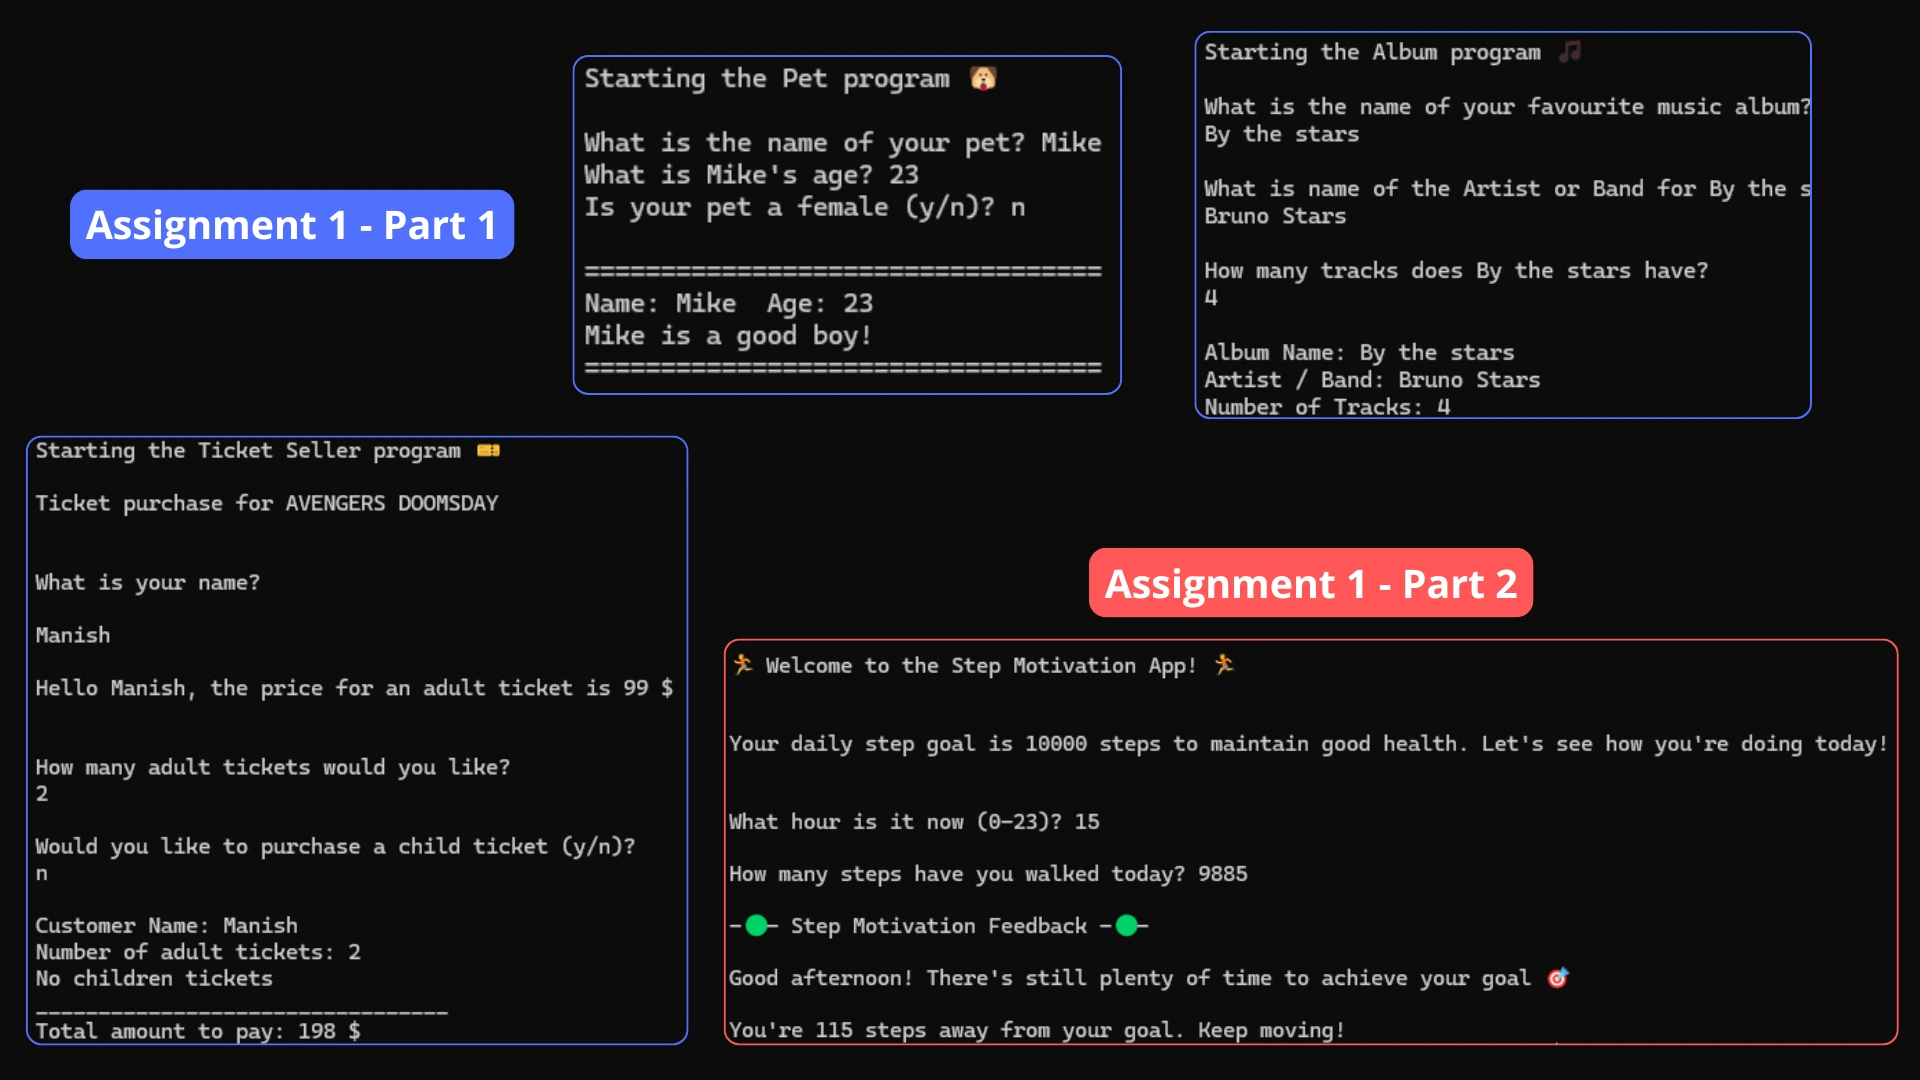1920x1080 pixels.
Task: Click the music note emoji beside Album program
Action: coord(1570,52)
